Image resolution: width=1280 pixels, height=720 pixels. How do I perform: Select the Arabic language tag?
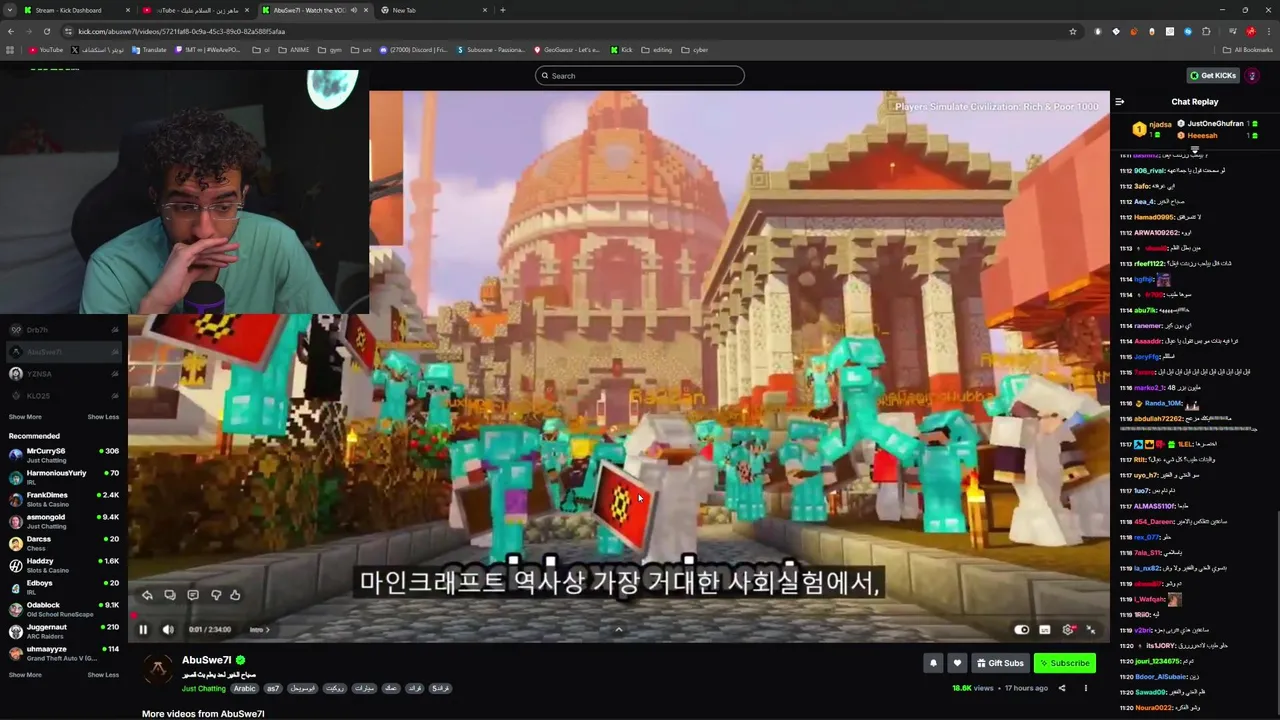[x=245, y=689]
